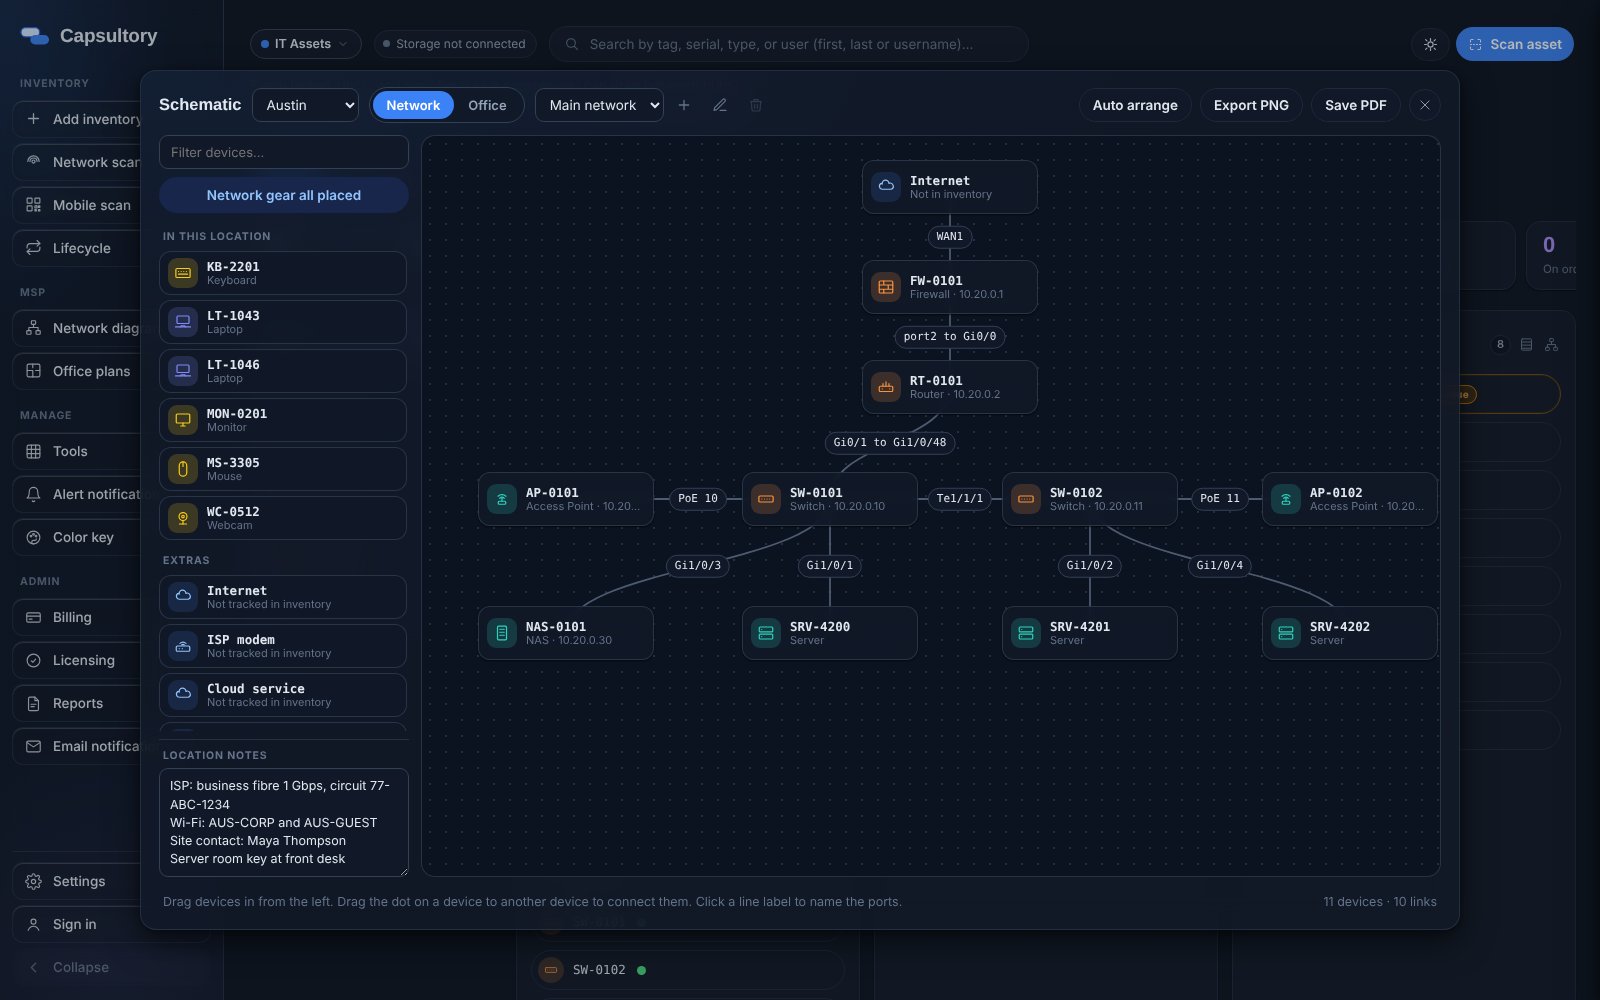Click the Filter devices input field
Viewport: 1600px width, 1000px height.
point(284,152)
